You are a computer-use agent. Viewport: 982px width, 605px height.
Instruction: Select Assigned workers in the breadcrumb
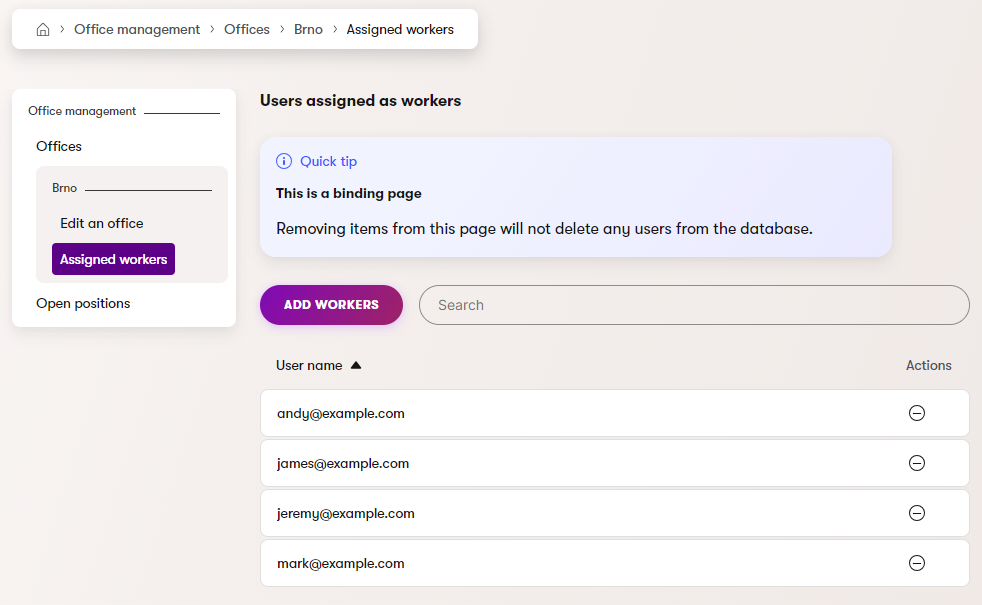point(400,30)
